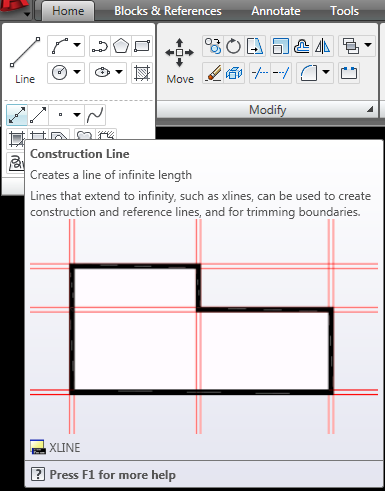Click the help question mark icon
This screenshot has width=385, height=491.
[38, 474]
